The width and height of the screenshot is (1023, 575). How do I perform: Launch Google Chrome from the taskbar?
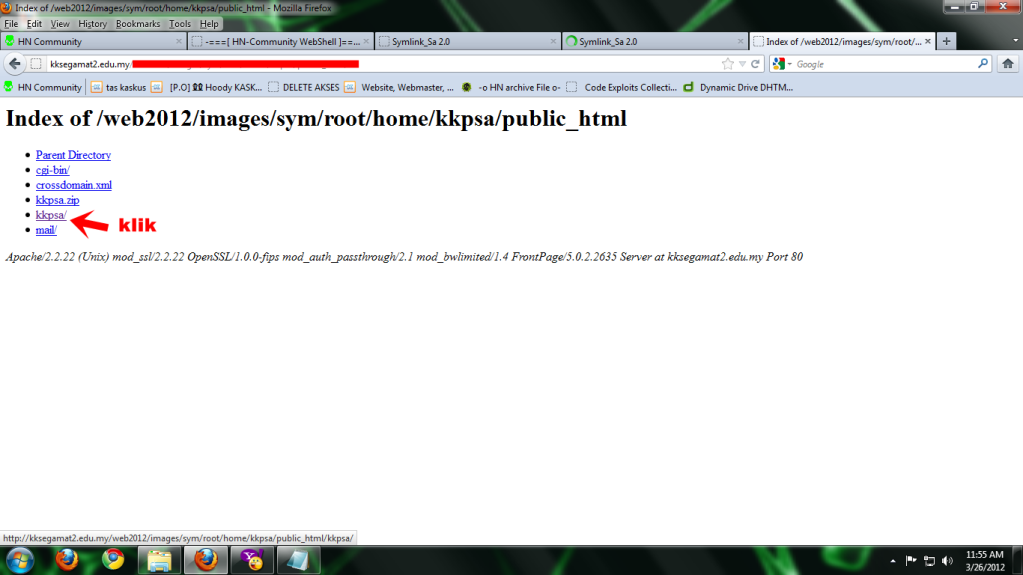point(113,559)
